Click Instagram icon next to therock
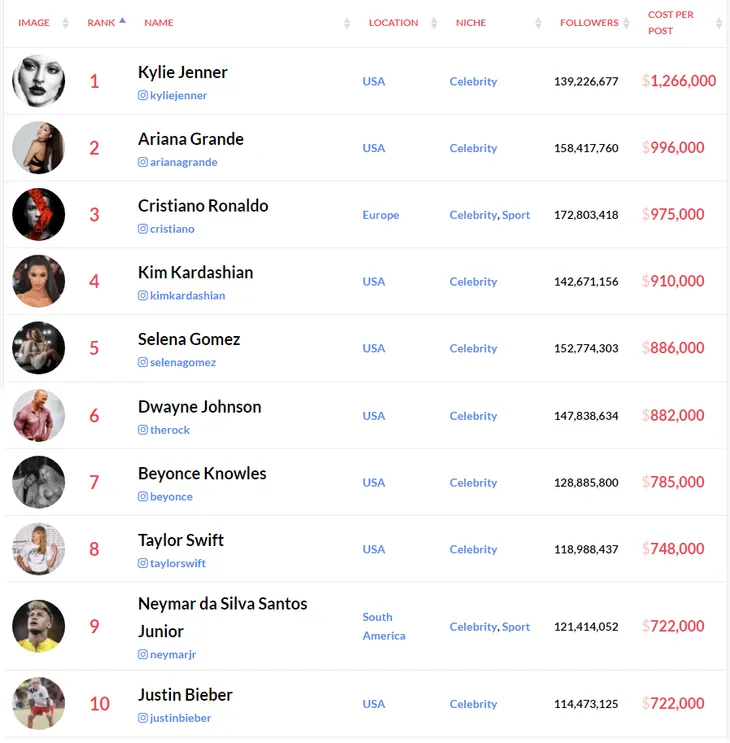 [x=143, y=430]
